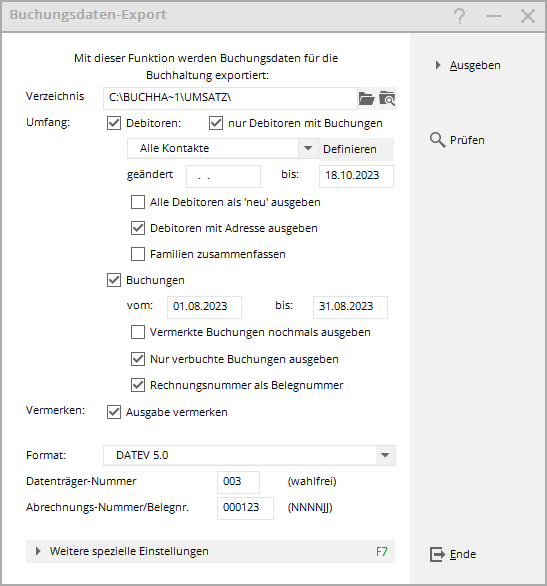Click the Ausgeben button label
This screenshot has height=586, width=547.
click(475, 65)
